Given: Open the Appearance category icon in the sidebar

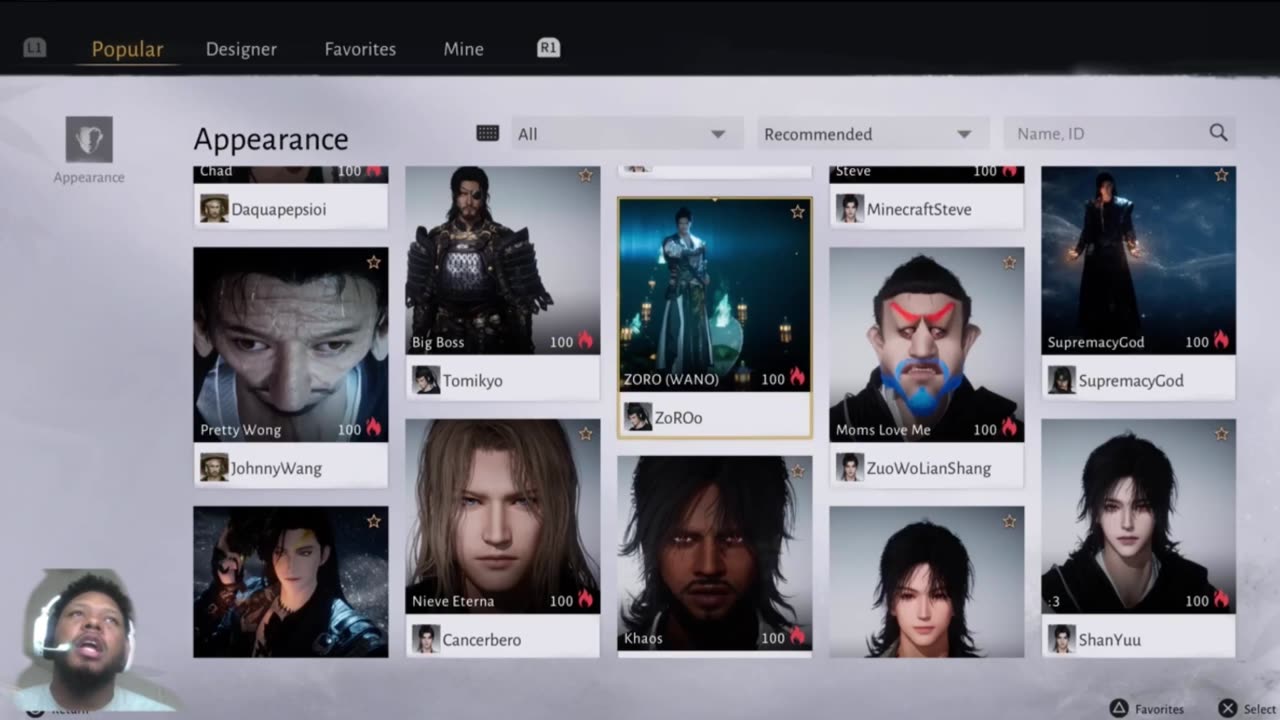Looking at the screenshot, I should pyautogui.click(x=89, y=139).
